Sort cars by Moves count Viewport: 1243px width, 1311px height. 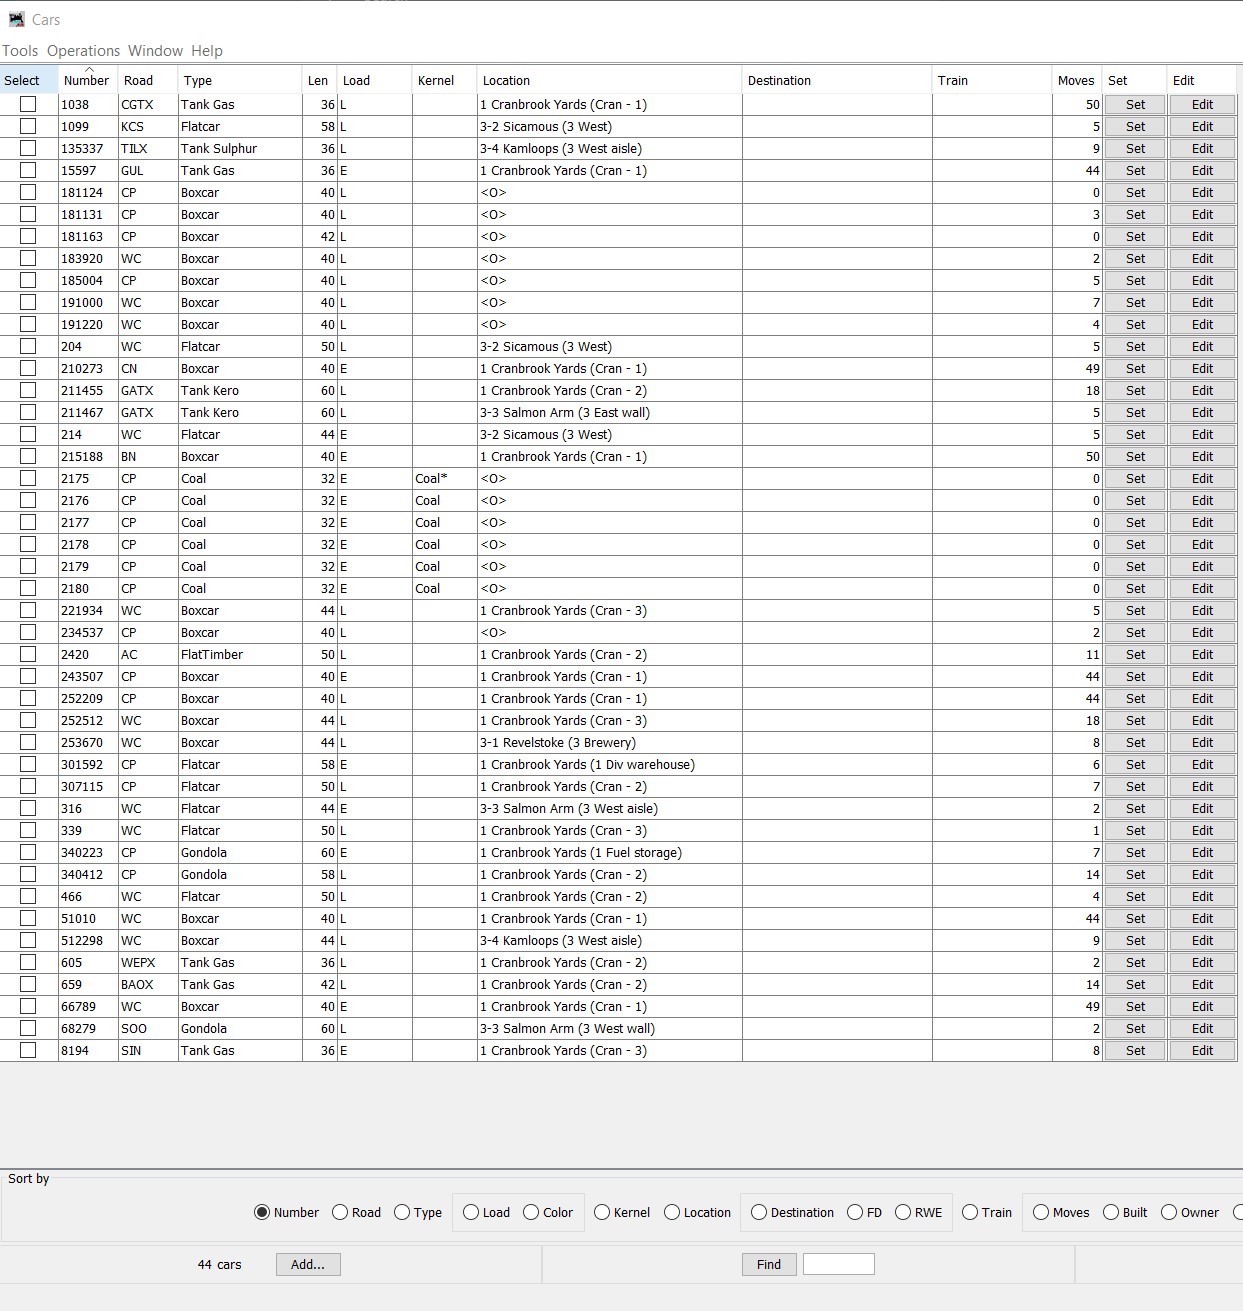click(1040, 1212)
